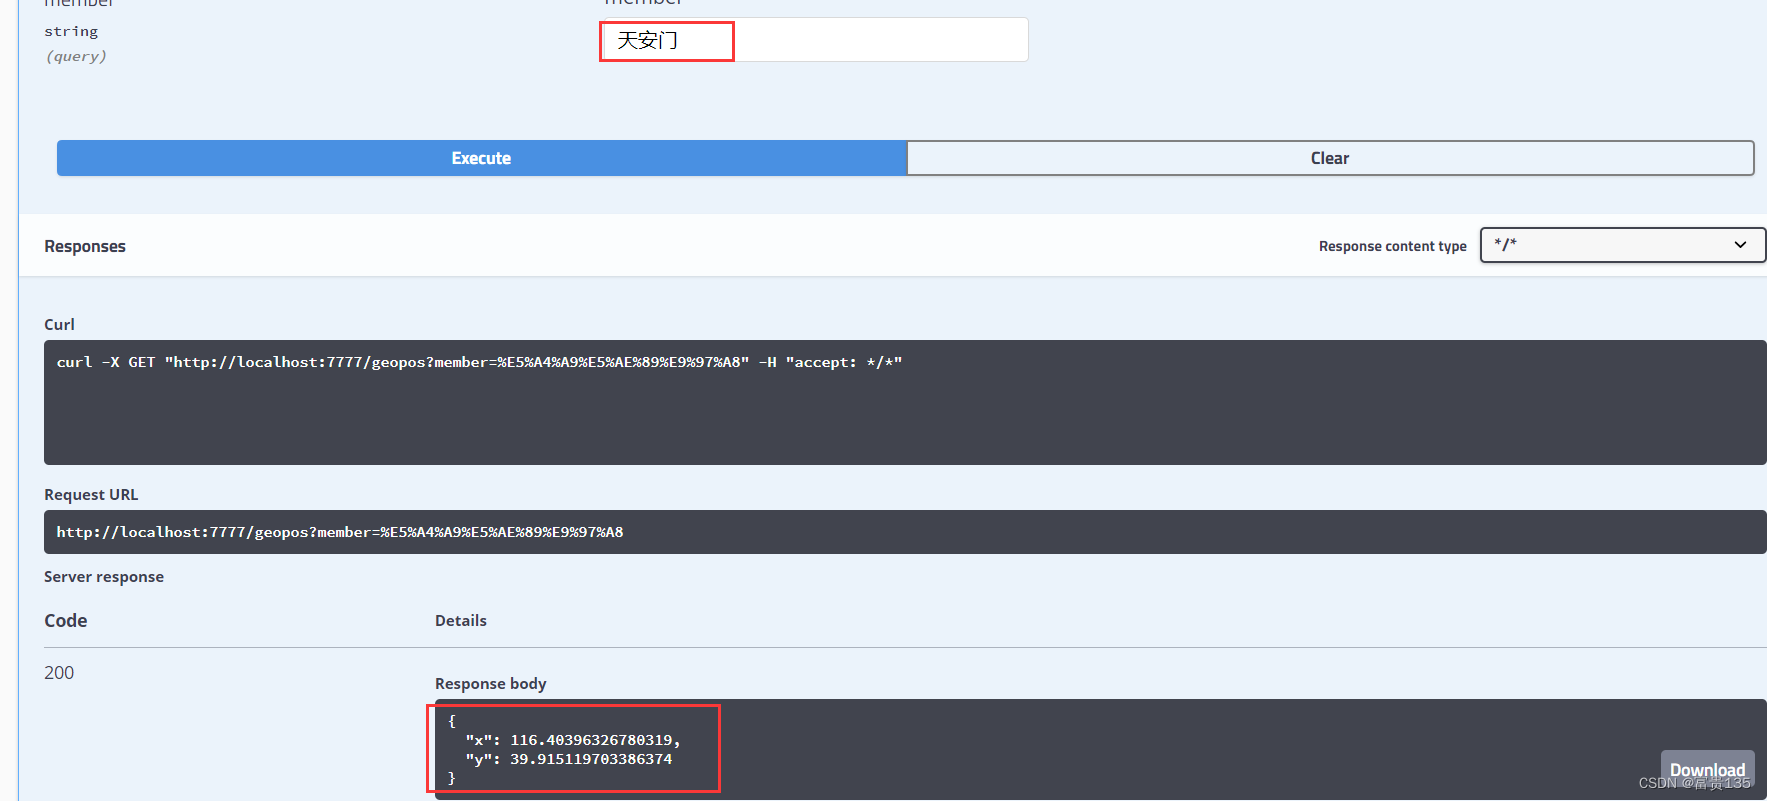Select the curl command text block
Screen dimensions: 1767x801
tap(905, 402)
